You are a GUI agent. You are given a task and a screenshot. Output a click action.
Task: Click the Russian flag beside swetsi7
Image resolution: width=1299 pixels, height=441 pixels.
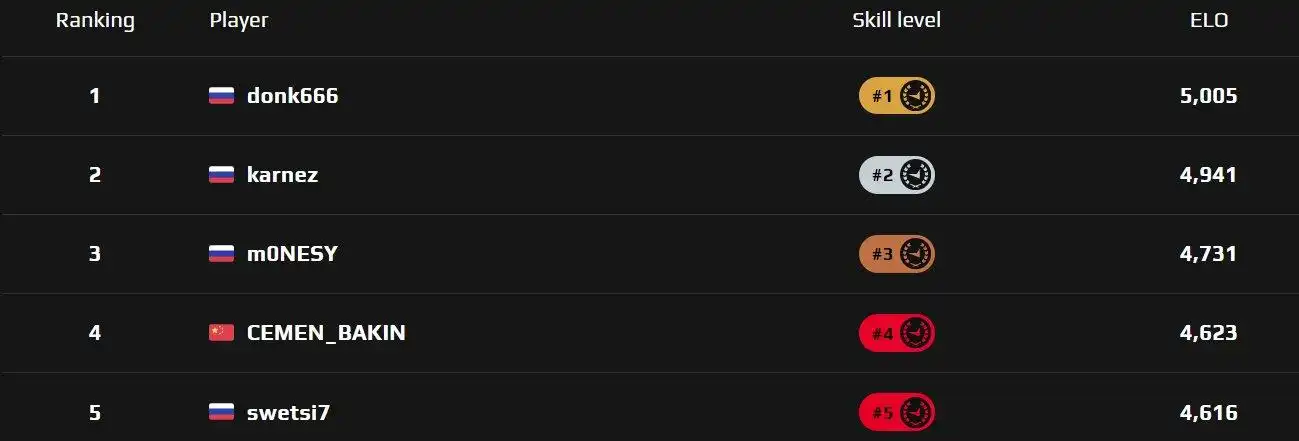click(221, 412)
